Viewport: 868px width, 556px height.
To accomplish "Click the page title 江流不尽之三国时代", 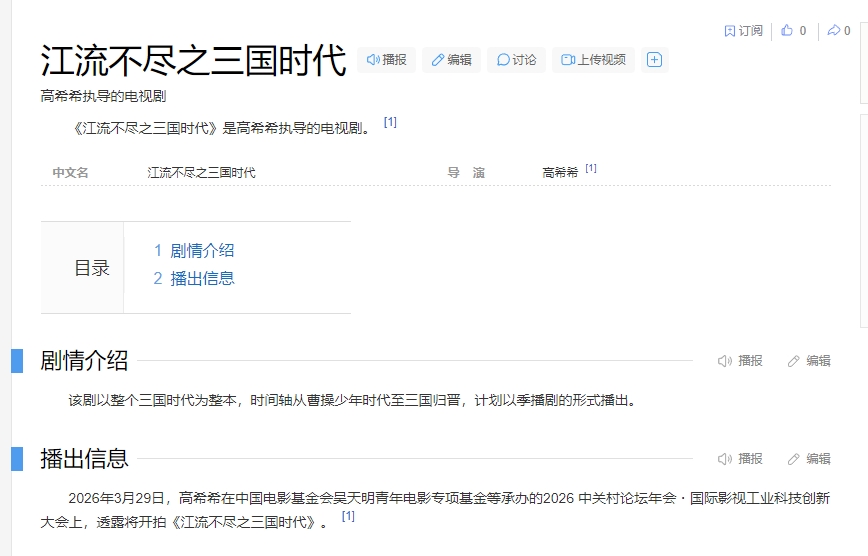I will (x=193, y=60).
